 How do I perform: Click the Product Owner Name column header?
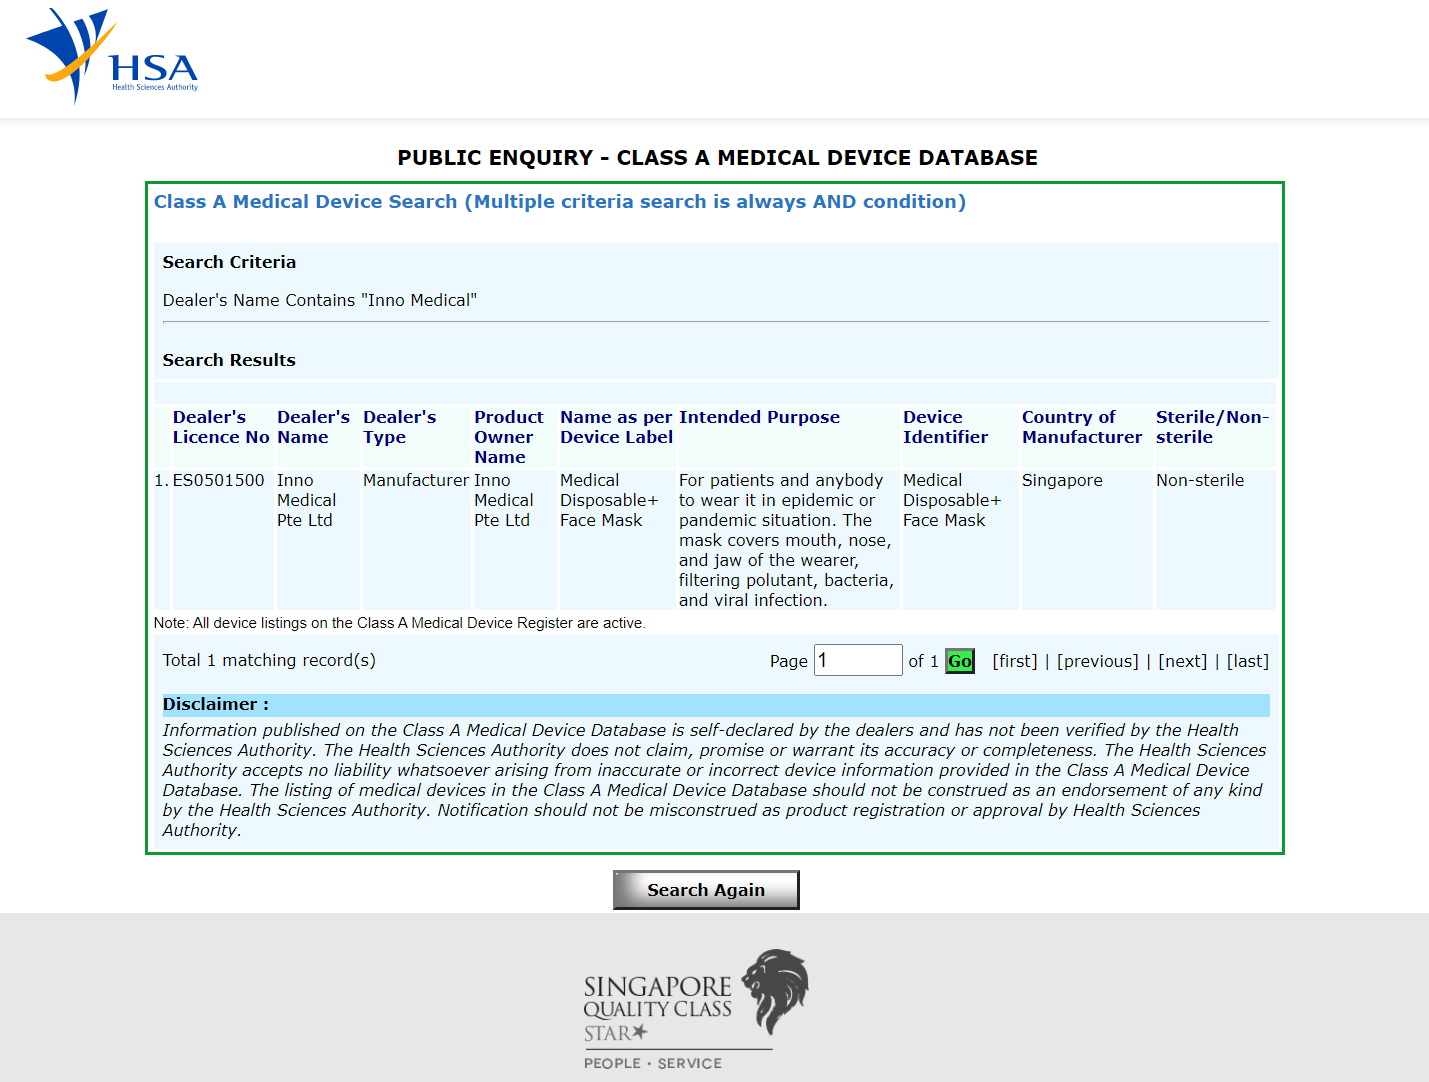tap(508, 437)
